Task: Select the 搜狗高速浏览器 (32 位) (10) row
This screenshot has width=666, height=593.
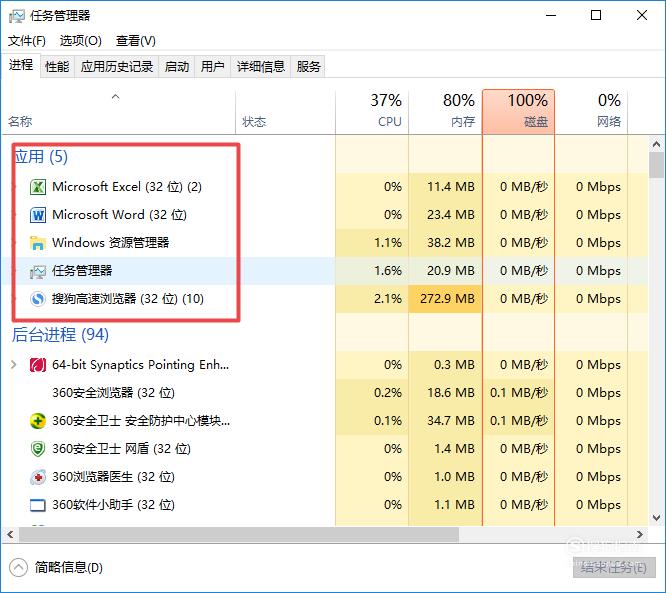Action: point(325,299)
